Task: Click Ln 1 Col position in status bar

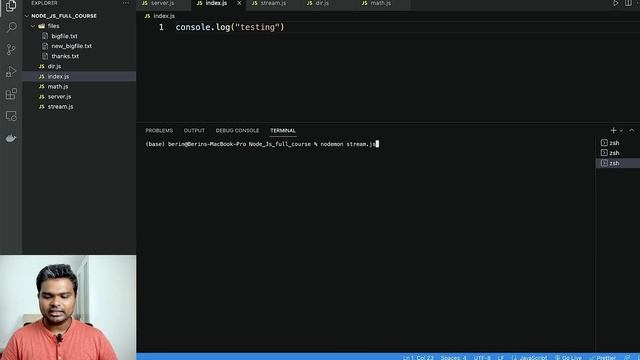Action: click(x=418, y=358)
